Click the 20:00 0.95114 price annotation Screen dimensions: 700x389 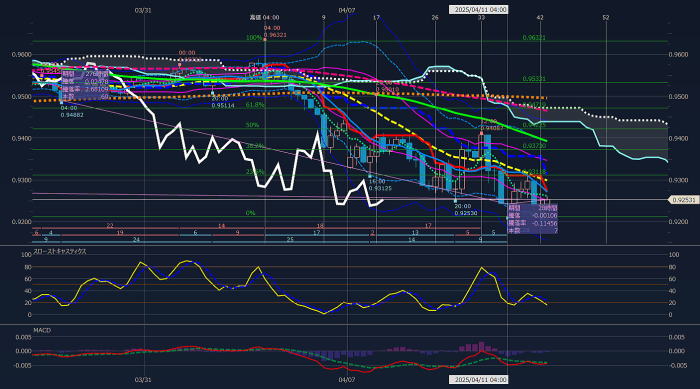223,102
